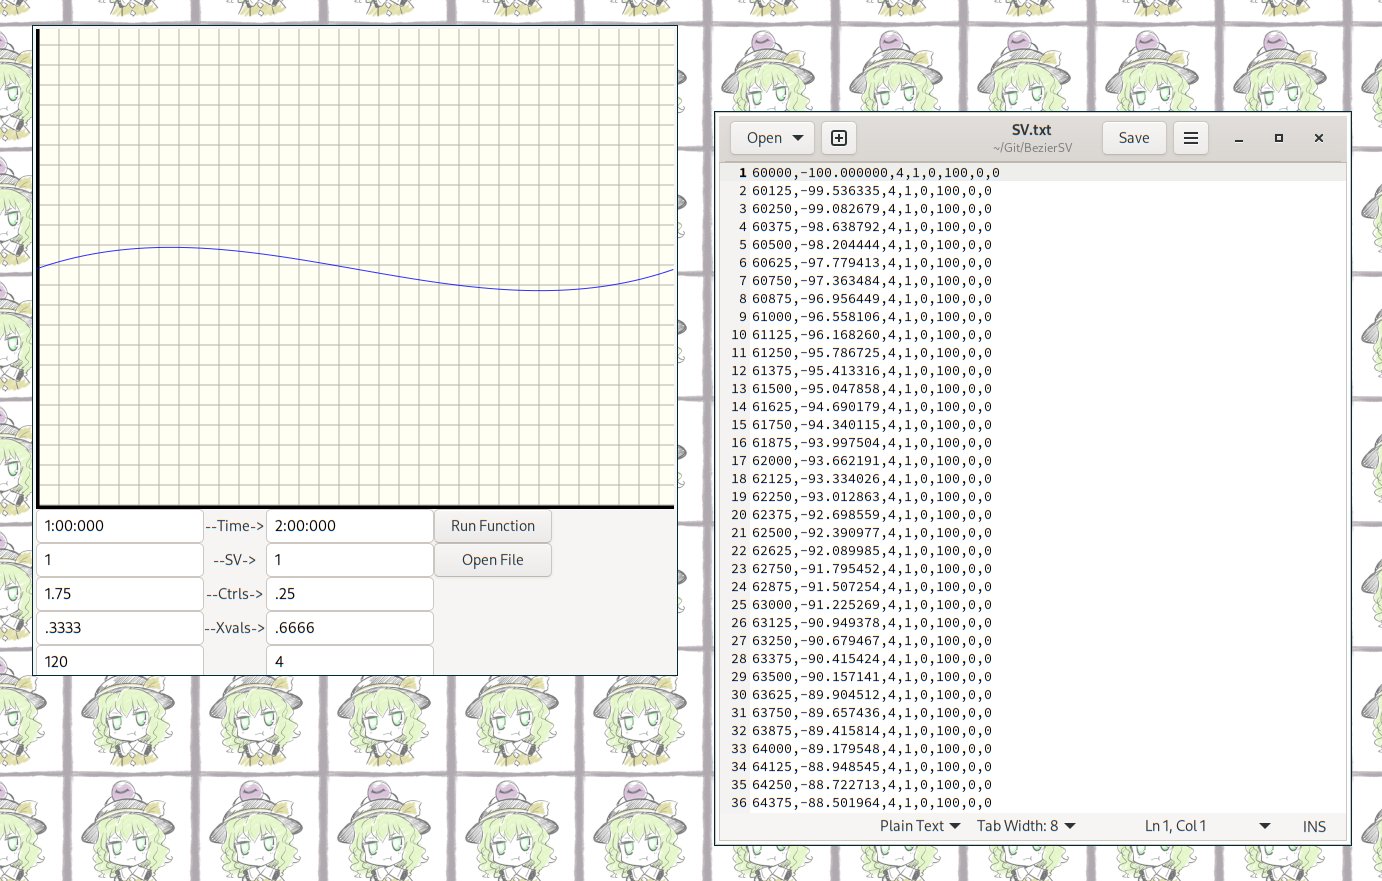
Task: Select the first control value 1.75 field
Action: point(120,594)
